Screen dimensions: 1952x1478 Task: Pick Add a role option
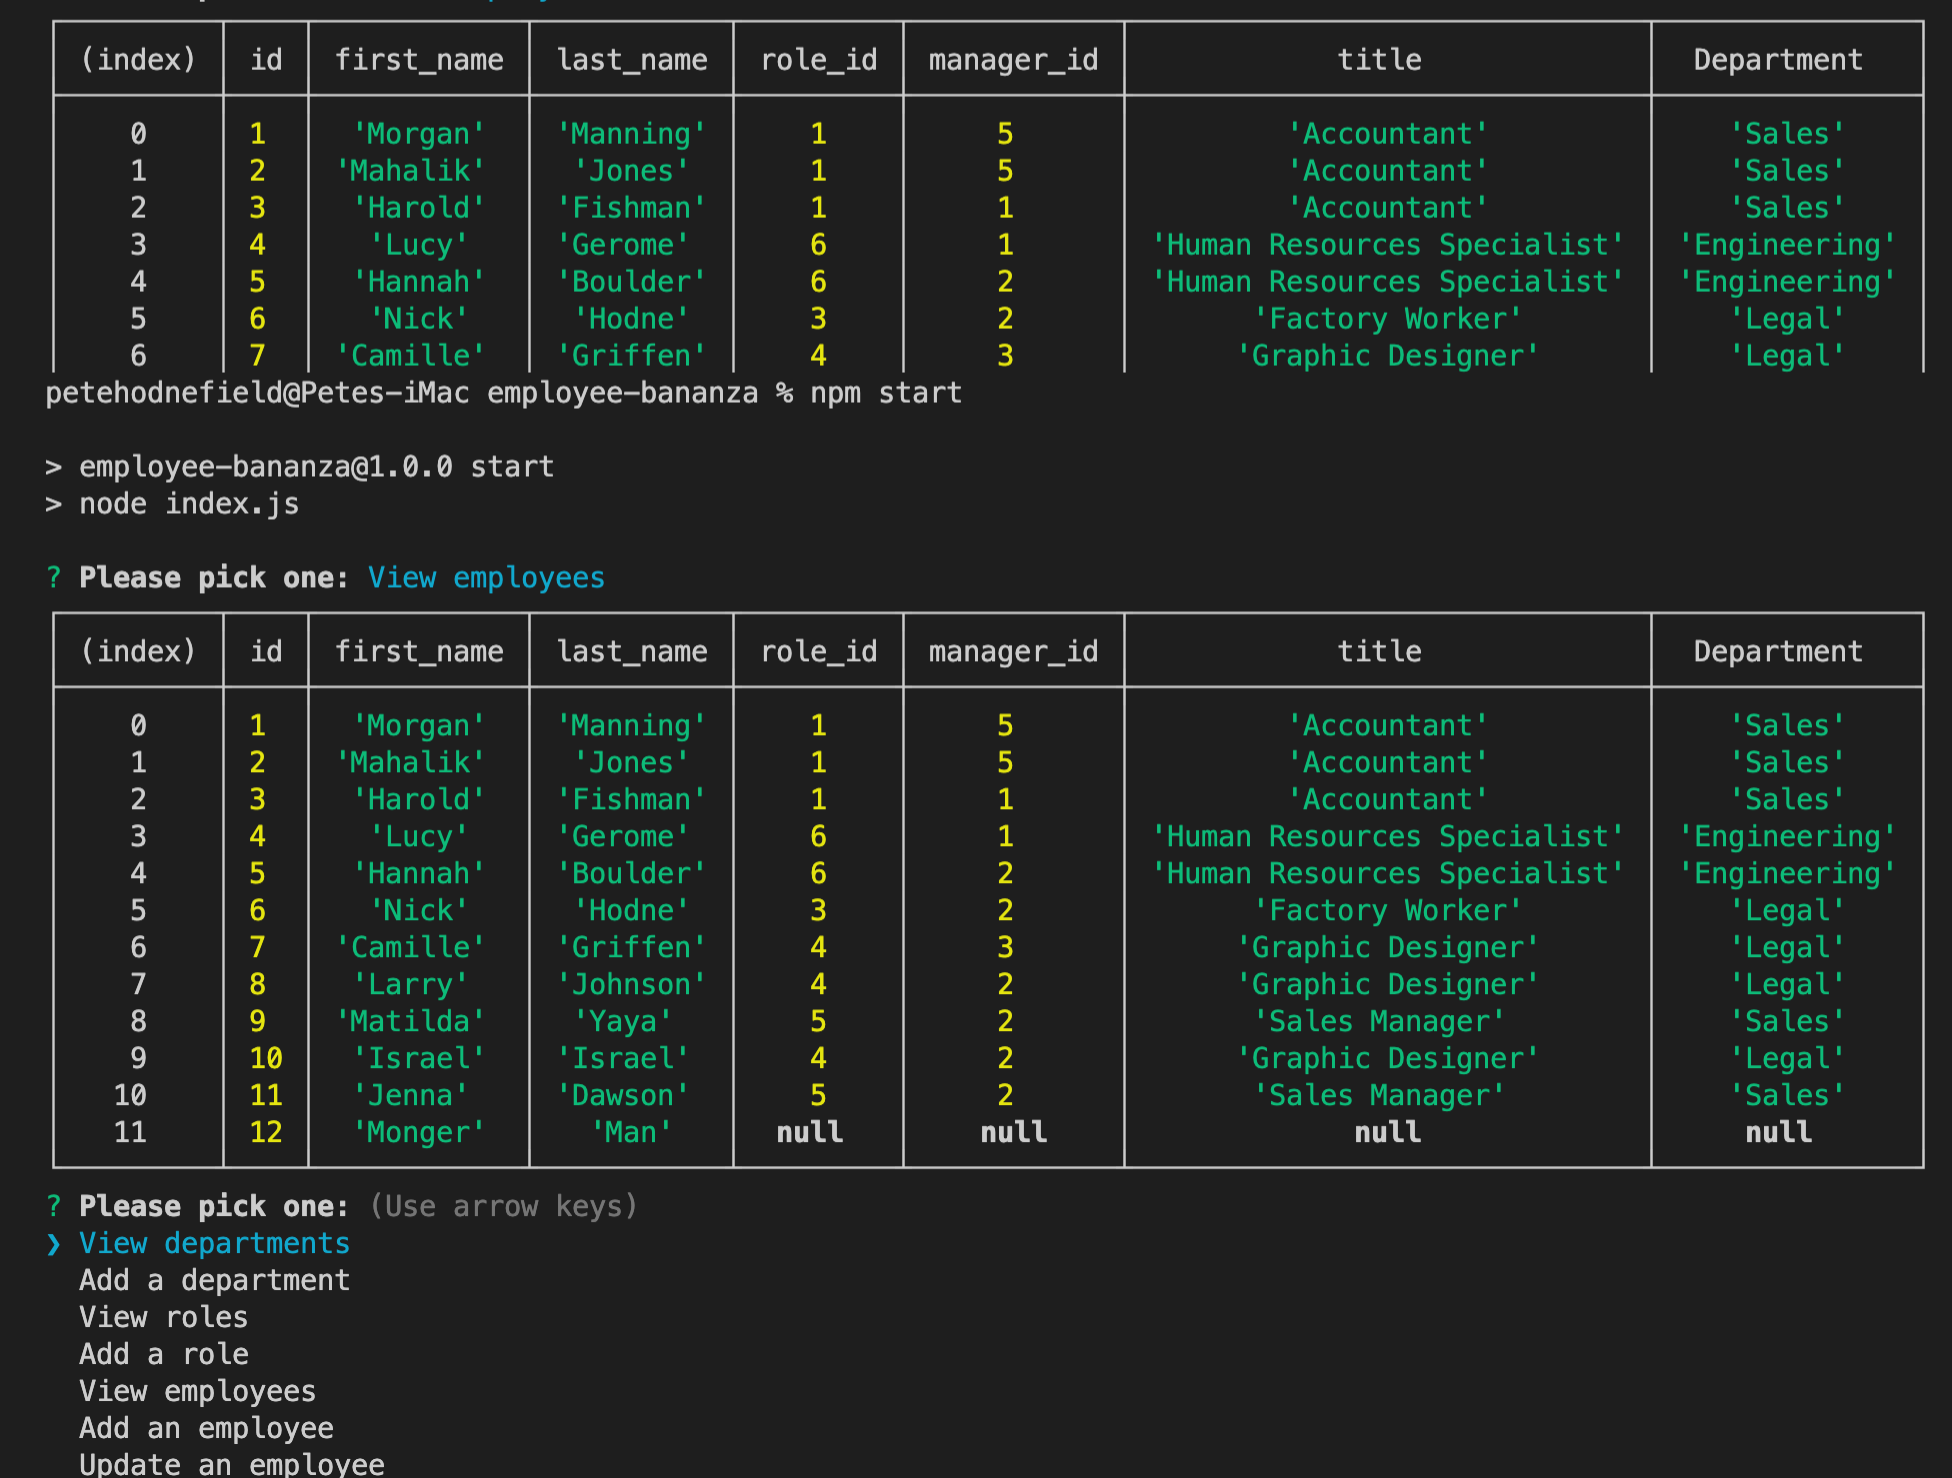click(163, 1354)
